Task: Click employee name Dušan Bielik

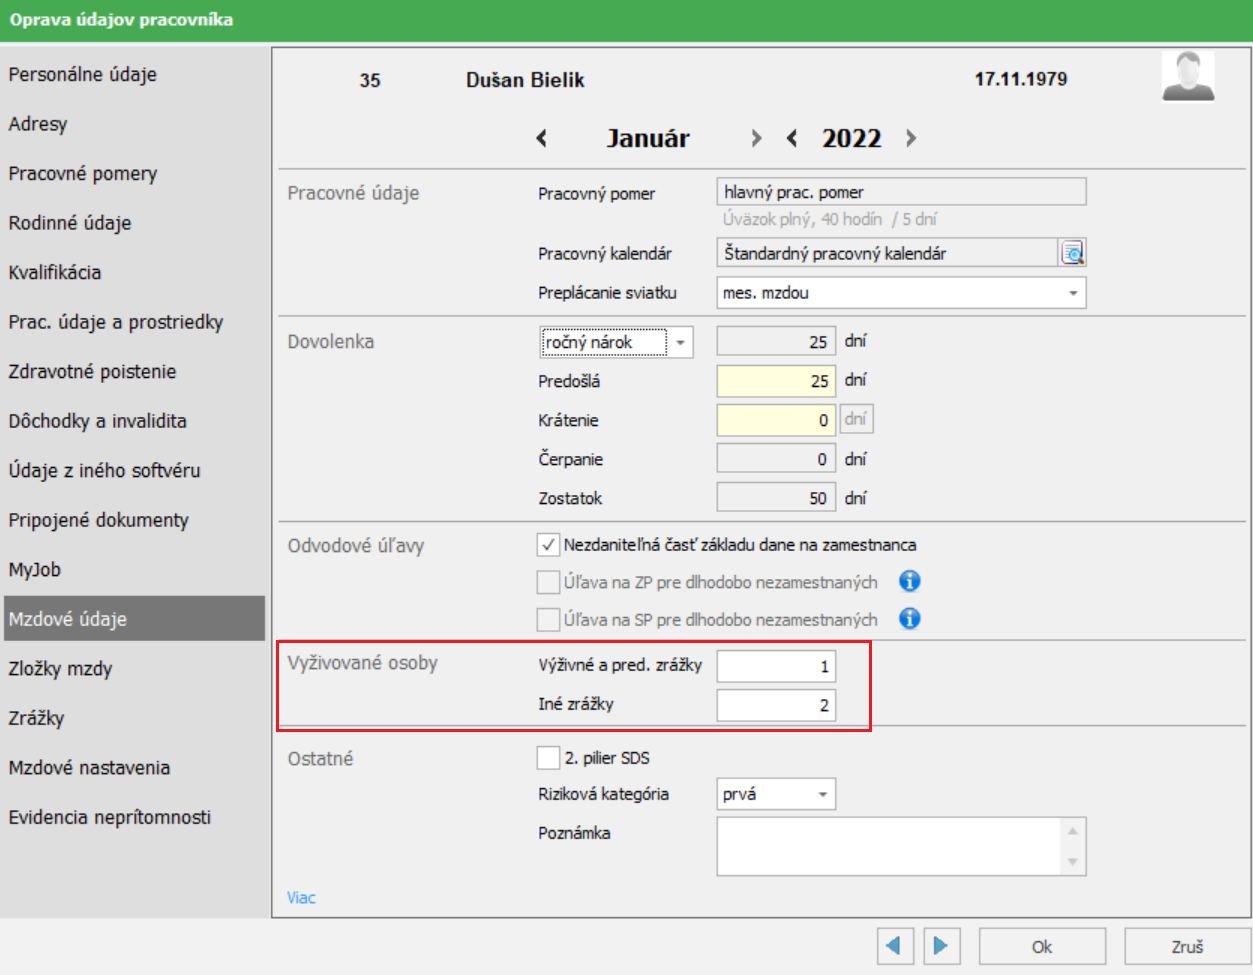Action: (525, 80)
